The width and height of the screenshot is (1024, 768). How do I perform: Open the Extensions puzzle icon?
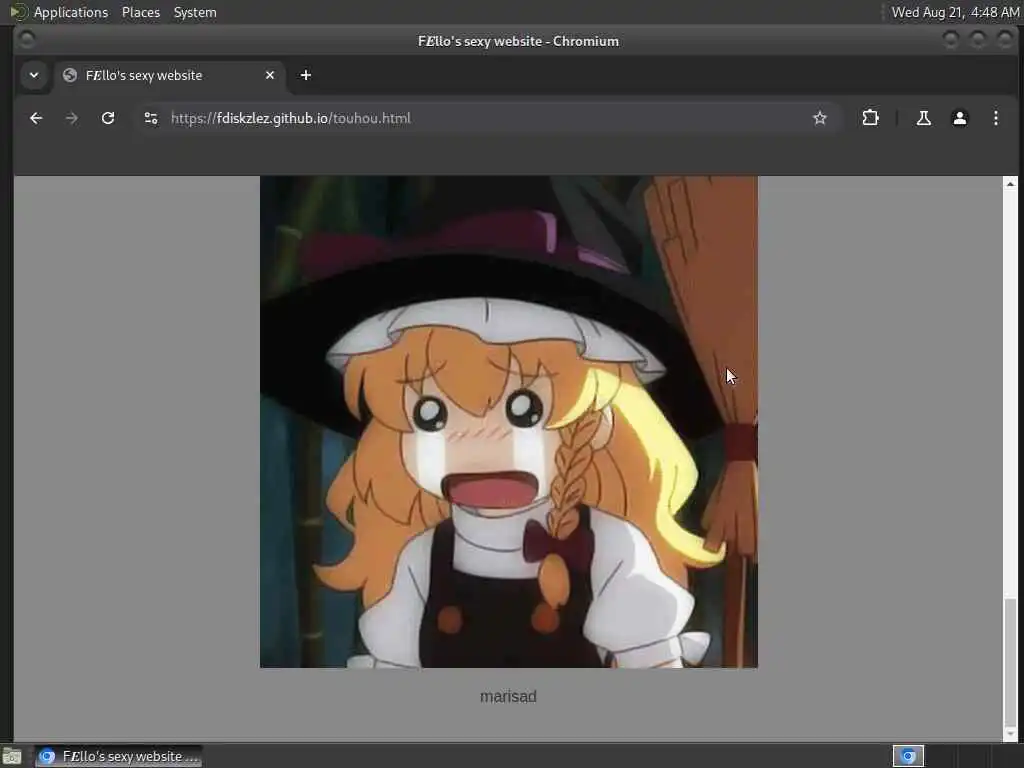coord(871,118)
